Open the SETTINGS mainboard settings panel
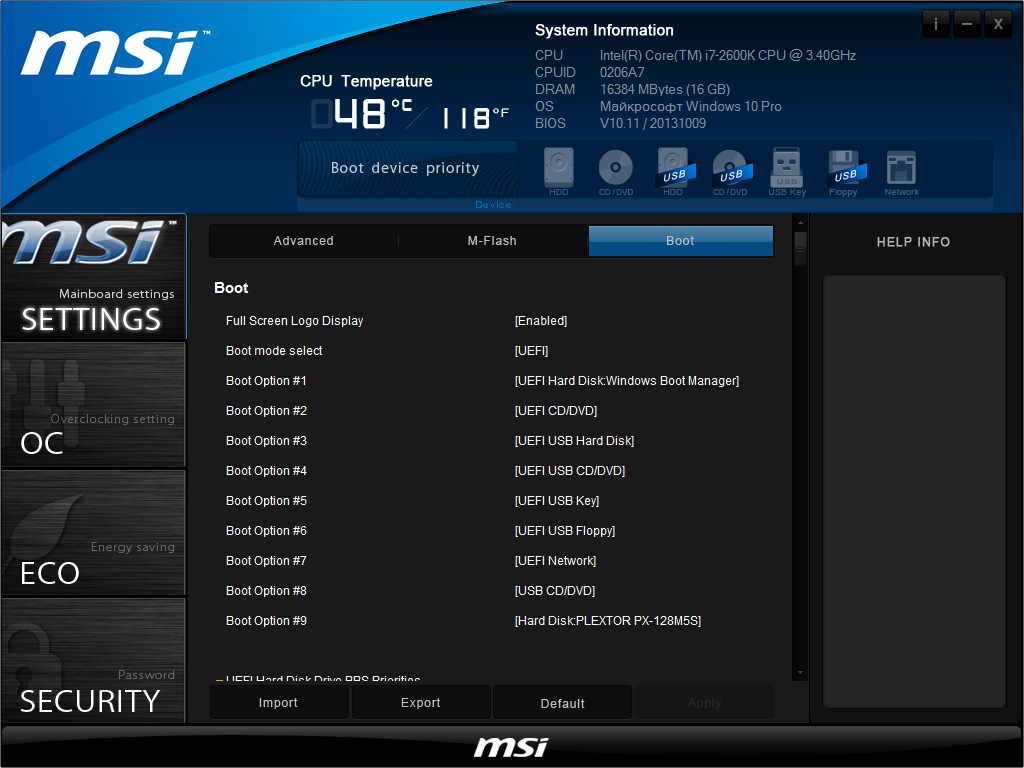1024x768 pixels. [x=93, y=276]
